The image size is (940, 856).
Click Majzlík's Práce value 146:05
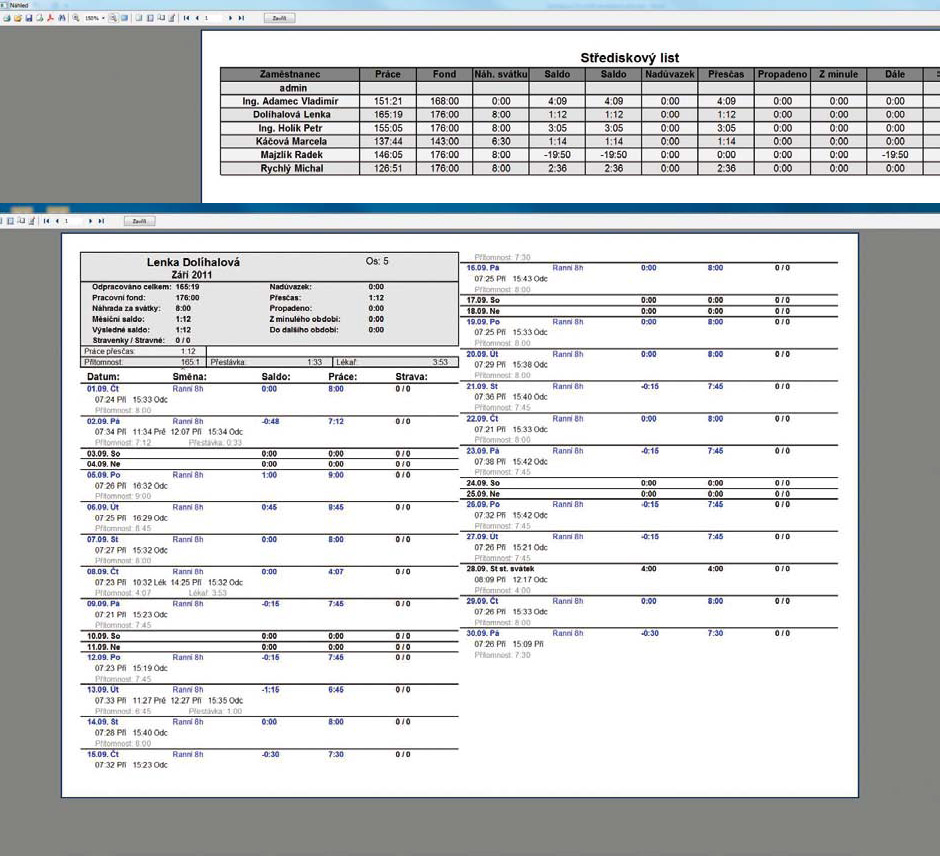[388, 155]
